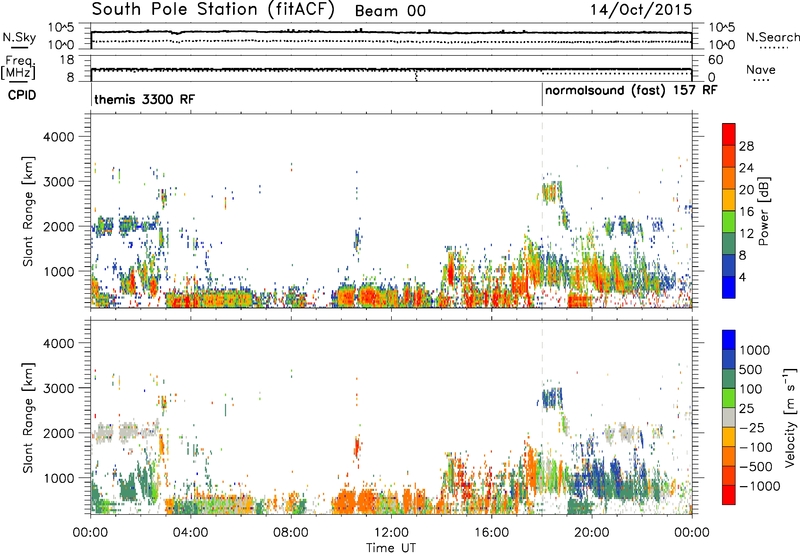
Task: Select the yellow-orange Power swatch near 16 dB
Action: [729, 200]
